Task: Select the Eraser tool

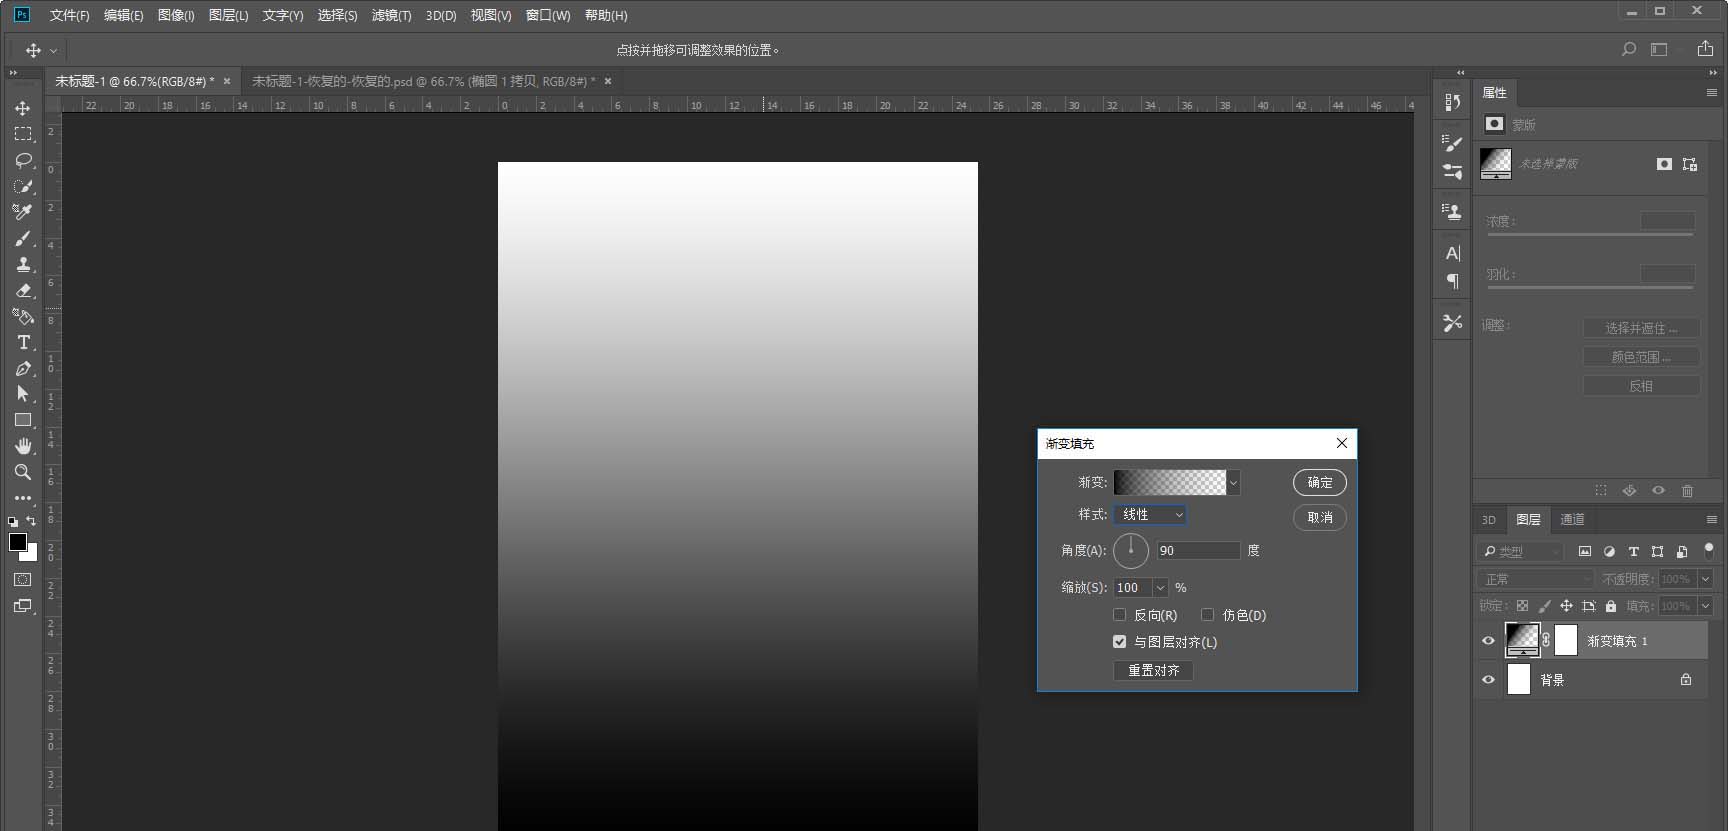Action: pyautogui.click(x=23, y=291)
